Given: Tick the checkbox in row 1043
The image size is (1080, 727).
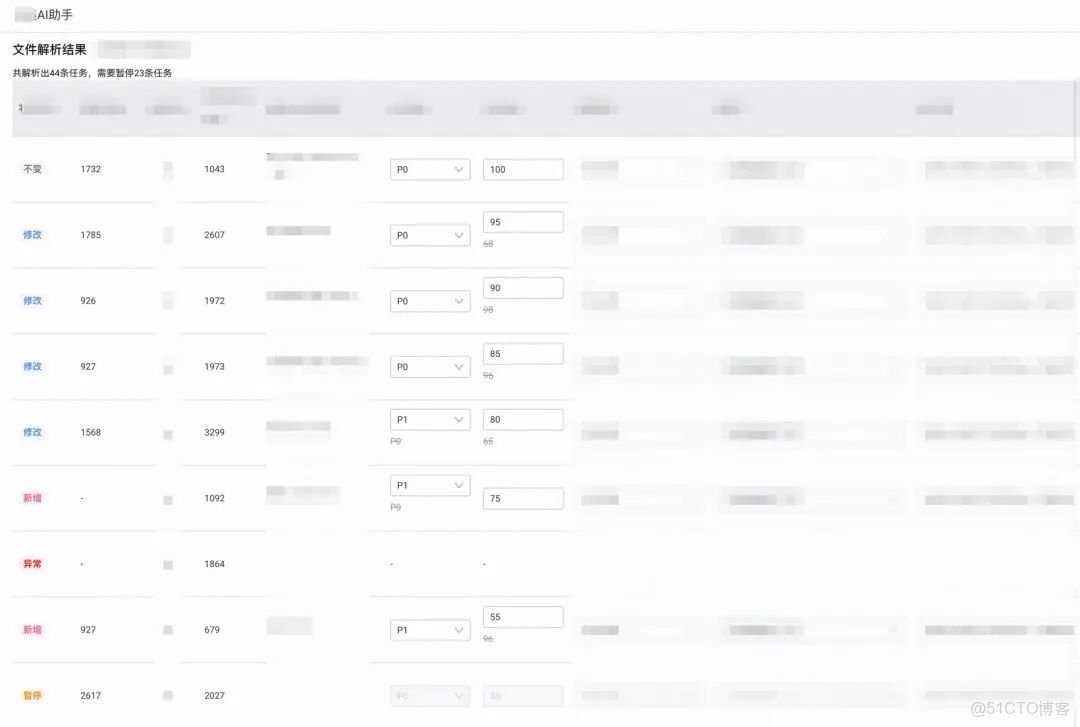Looking at the screenshot, I should pos(167,169).
